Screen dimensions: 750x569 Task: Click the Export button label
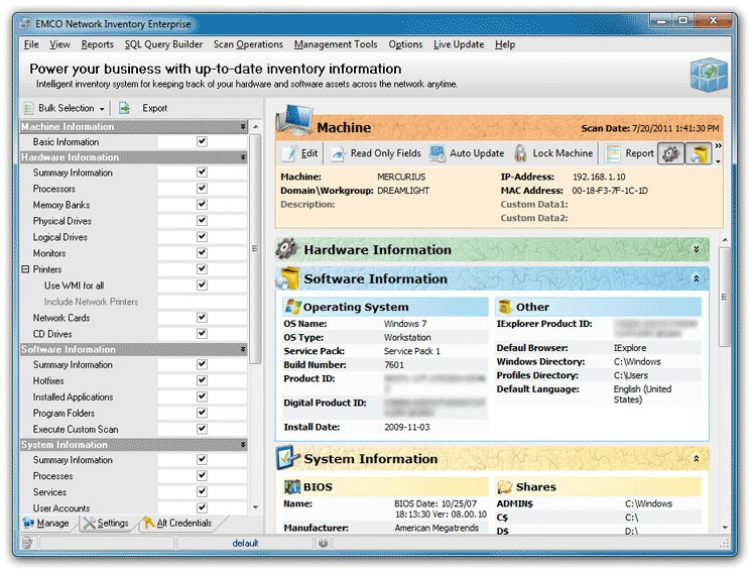click(154, 108)
